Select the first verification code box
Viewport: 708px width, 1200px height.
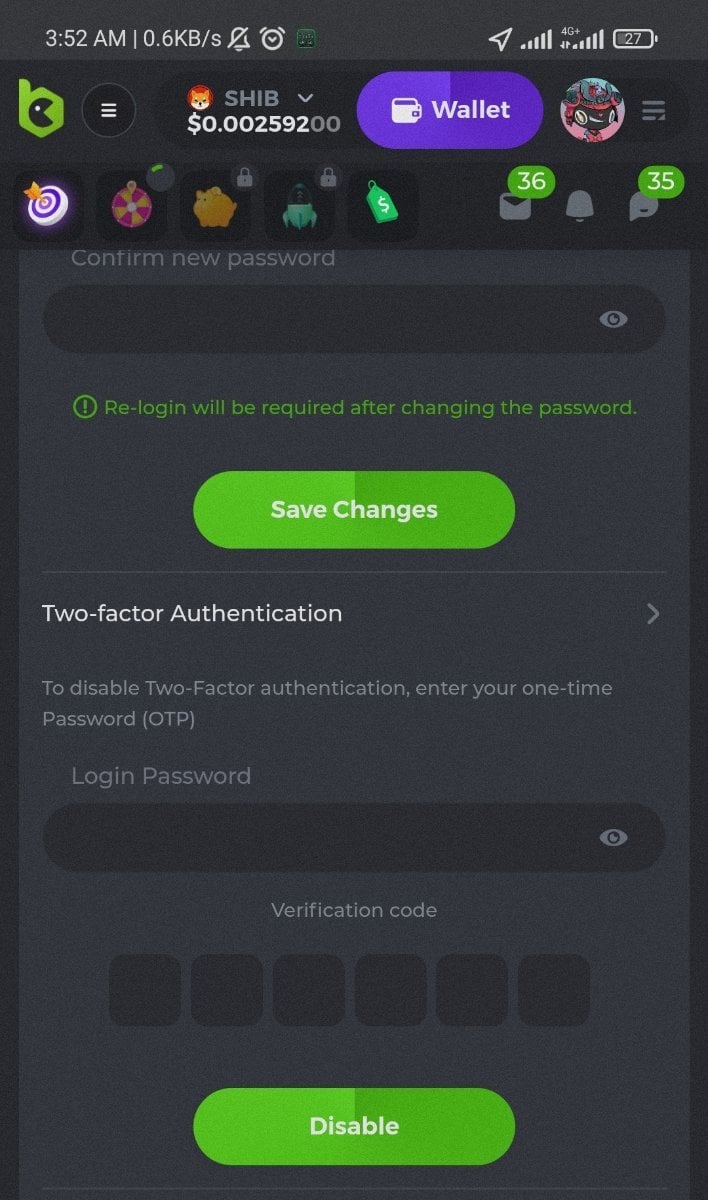point(145,990)
